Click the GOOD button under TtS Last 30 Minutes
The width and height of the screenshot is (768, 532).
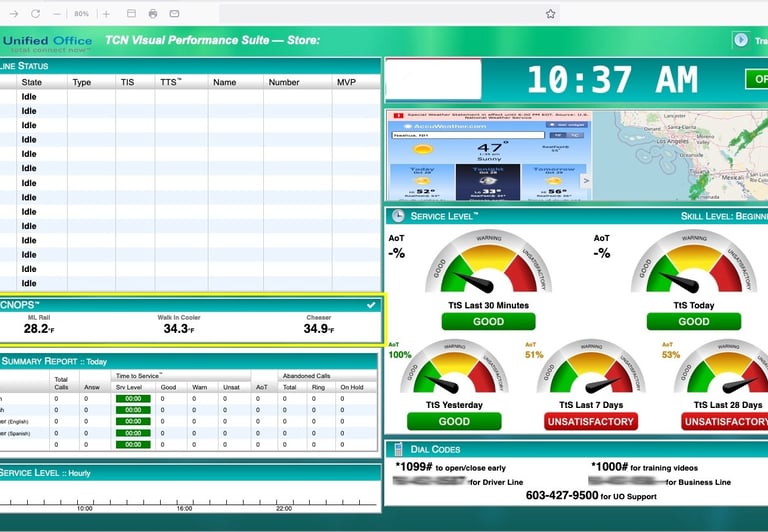pyautogui.click(x=488, y=321)
